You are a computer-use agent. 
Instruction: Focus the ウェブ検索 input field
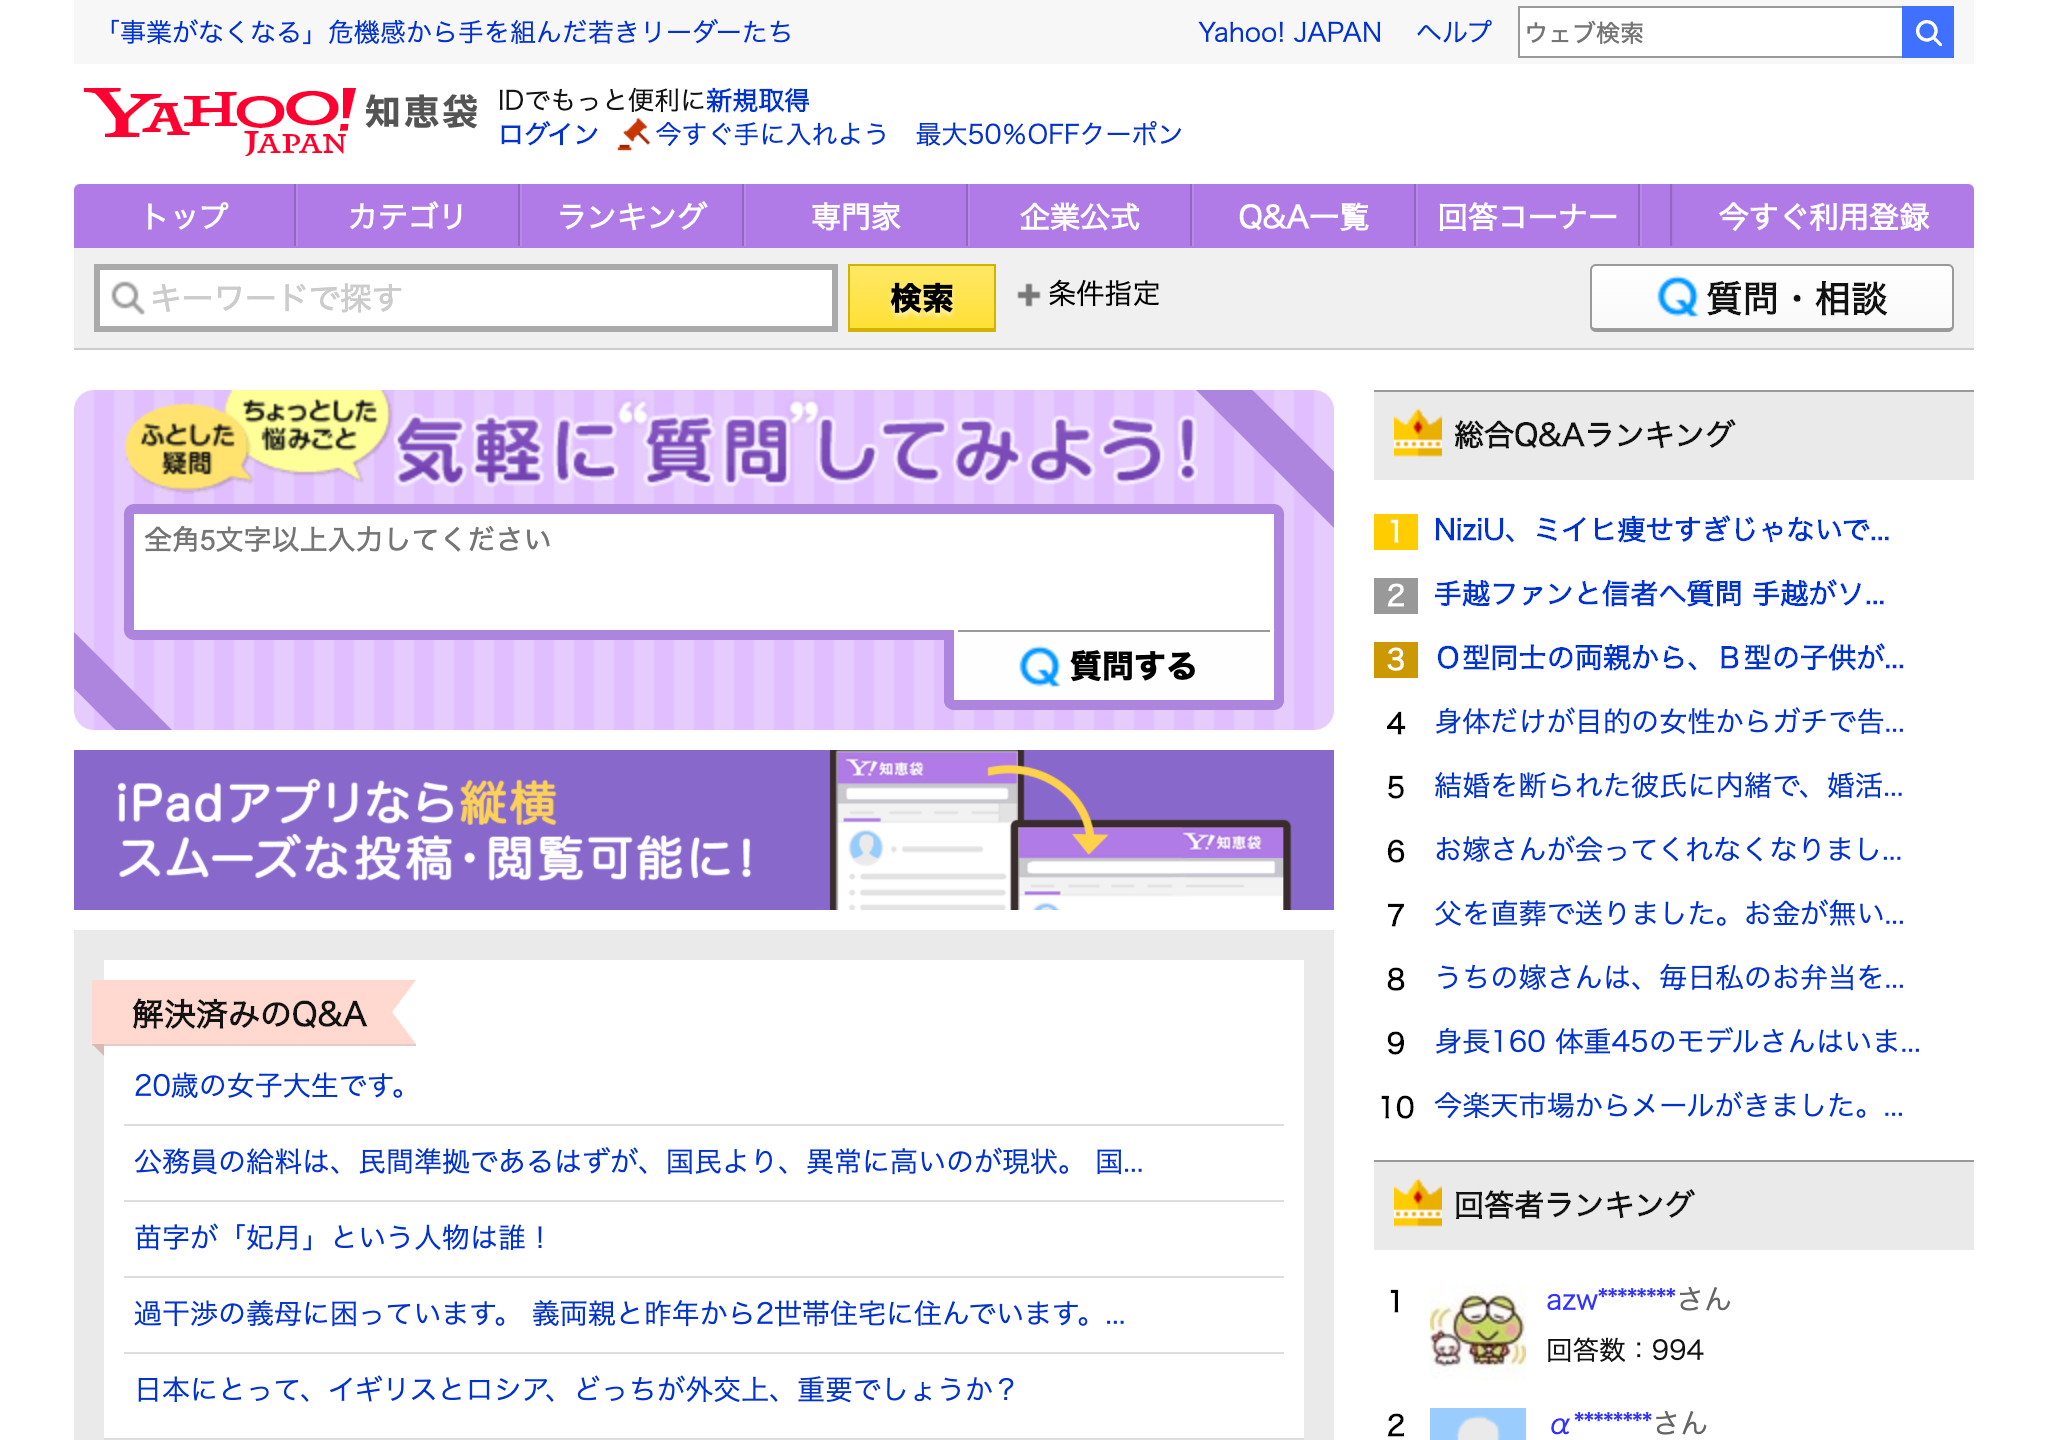tap(1710, 33)
